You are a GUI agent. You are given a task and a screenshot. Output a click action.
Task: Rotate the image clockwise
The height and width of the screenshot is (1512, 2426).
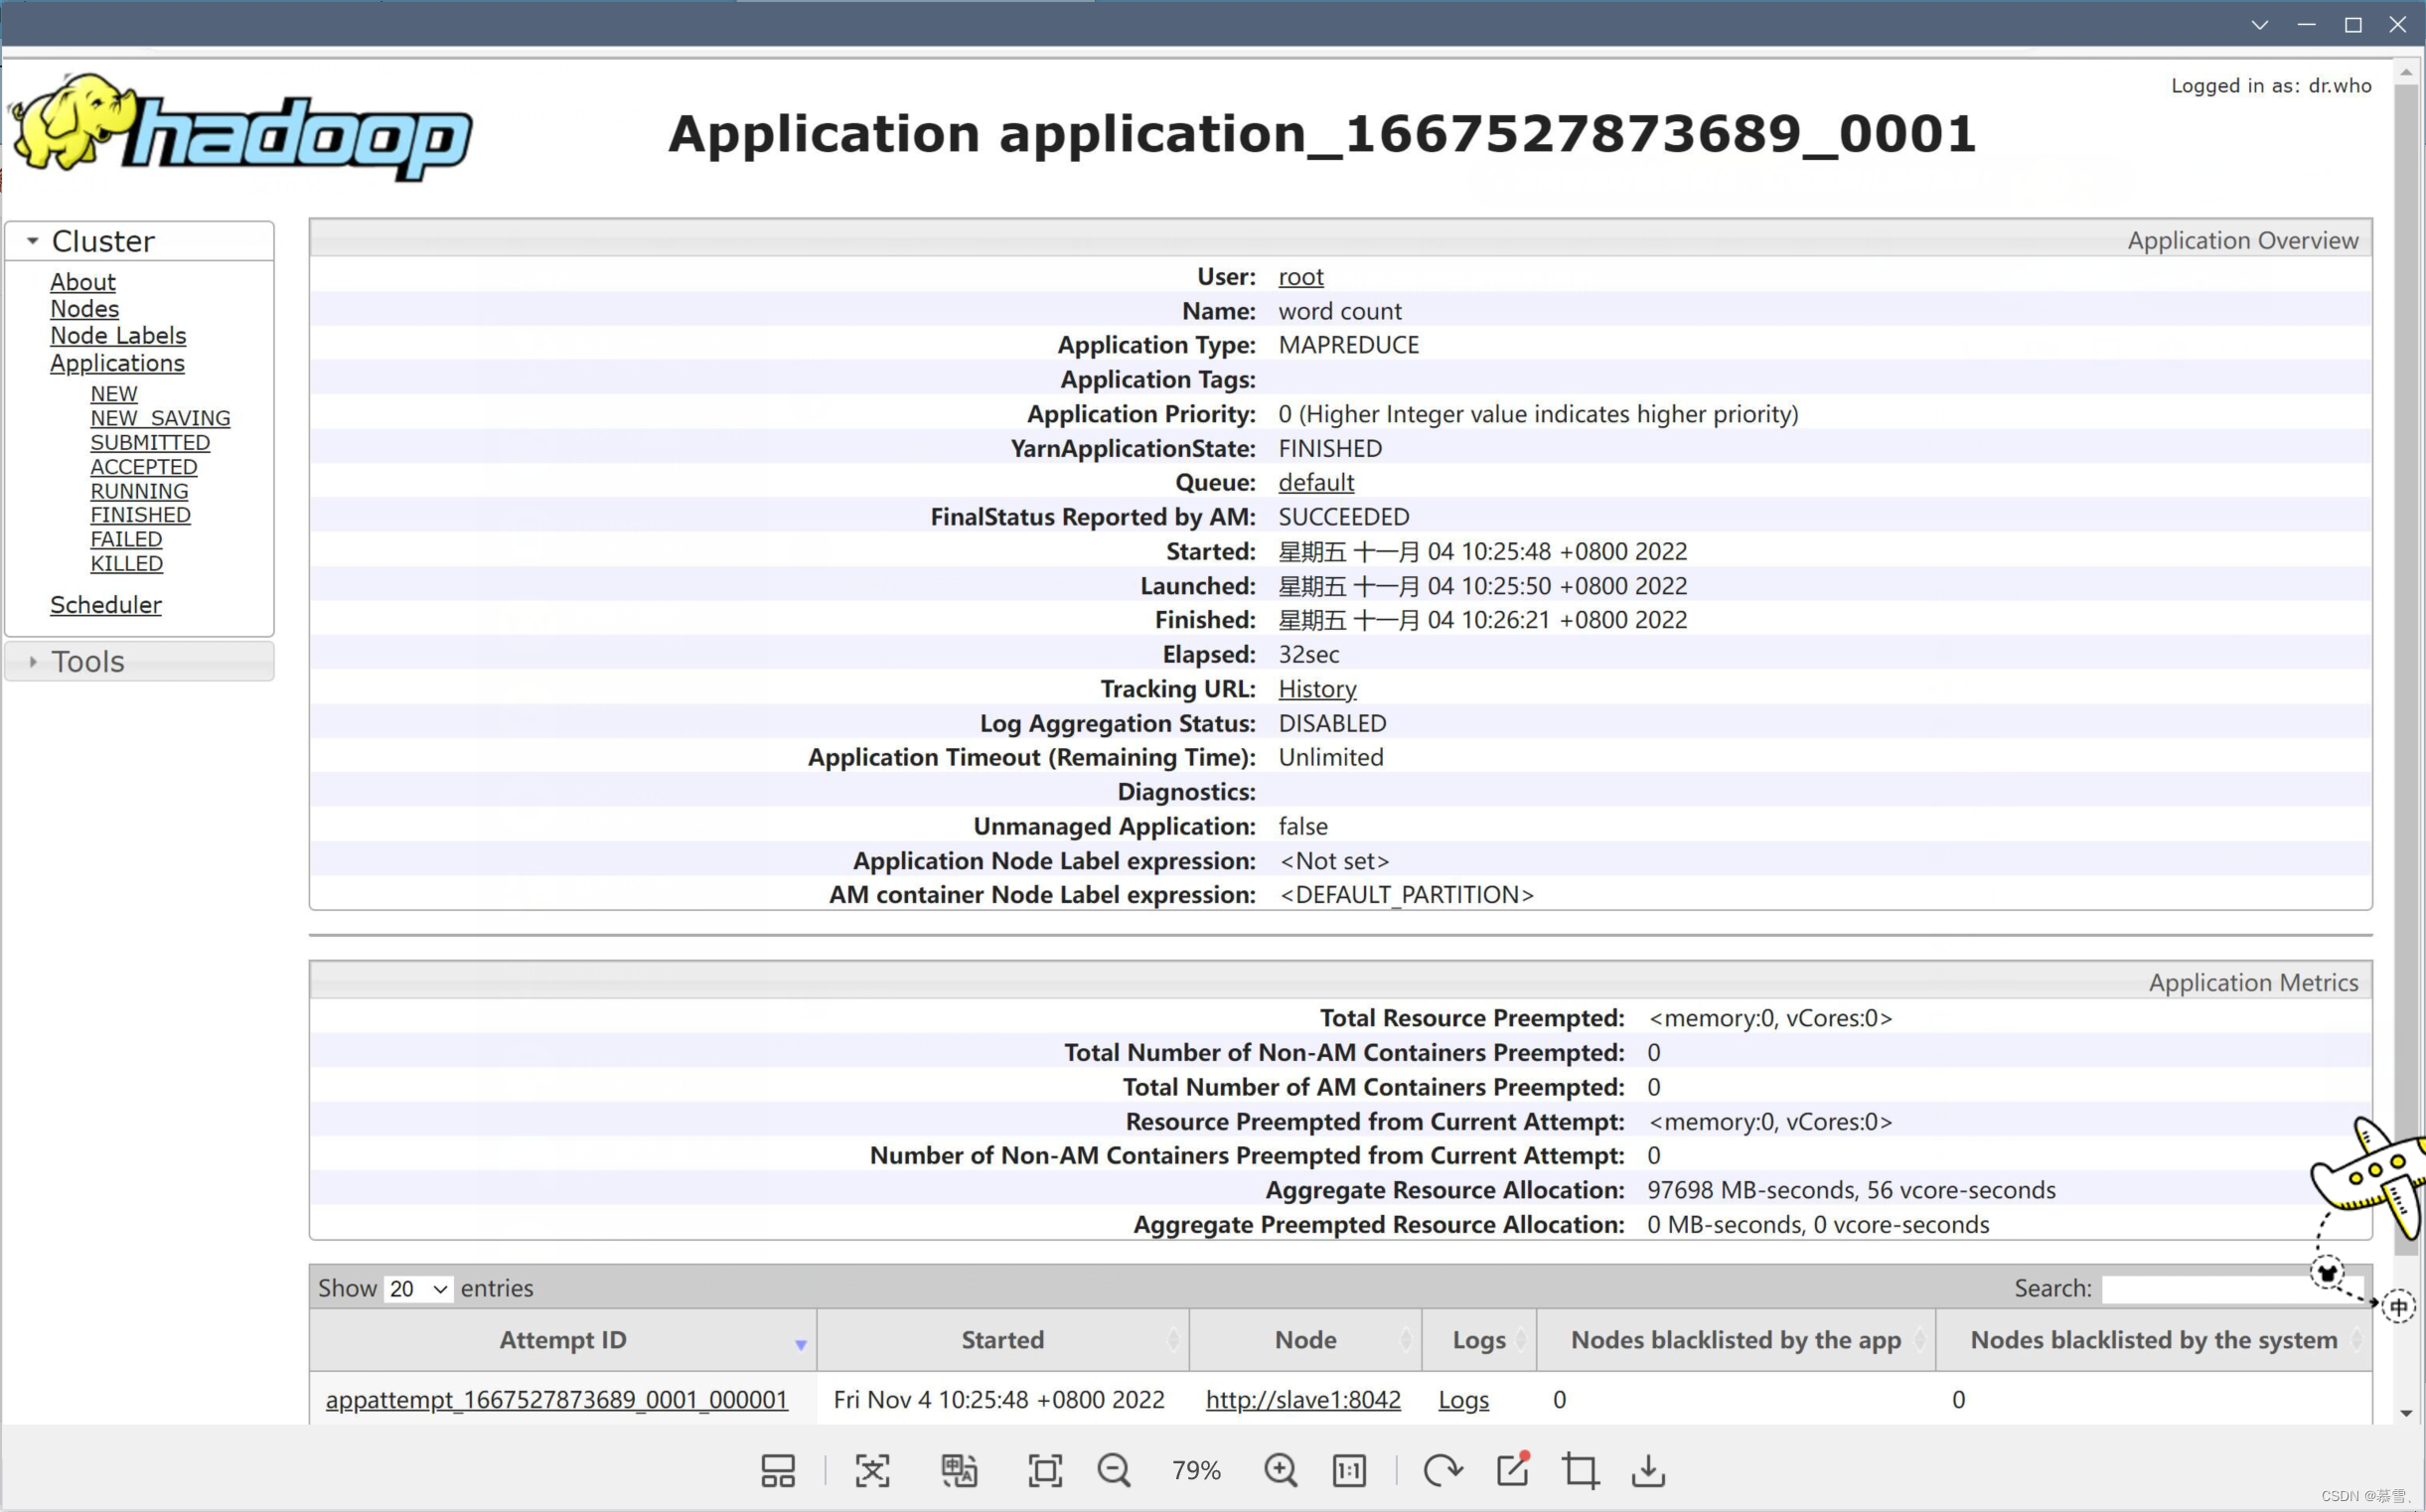tap(1443, 1470)
